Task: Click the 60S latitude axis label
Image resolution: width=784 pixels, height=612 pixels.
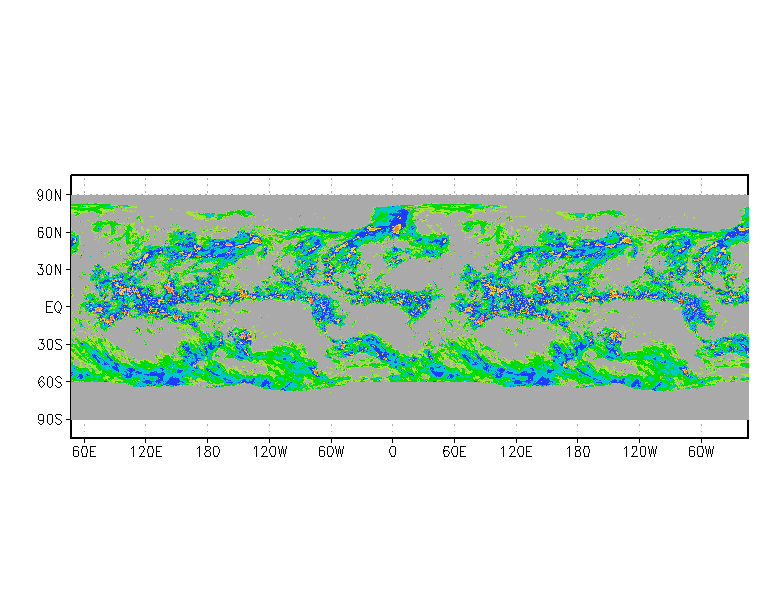Action: point(50,382)
